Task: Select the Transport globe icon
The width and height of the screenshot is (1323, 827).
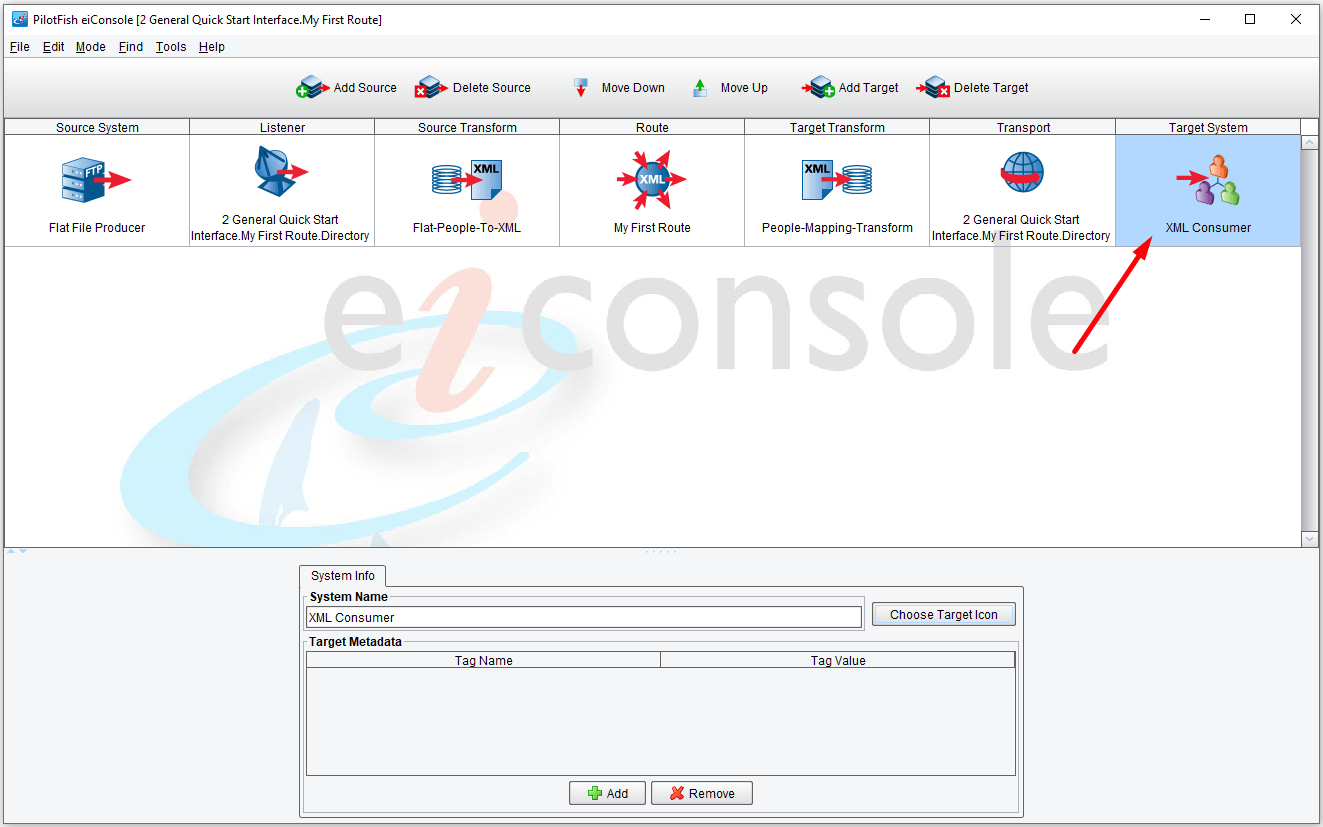Action: point(1022,172)
